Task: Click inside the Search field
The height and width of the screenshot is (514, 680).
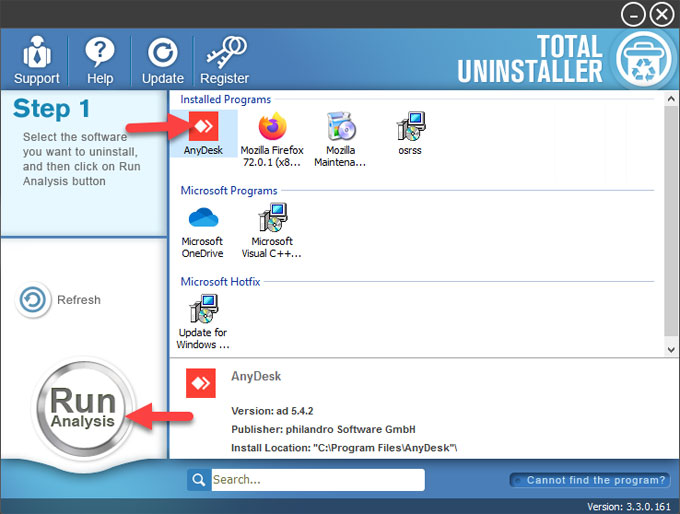Action: [317, 480]
